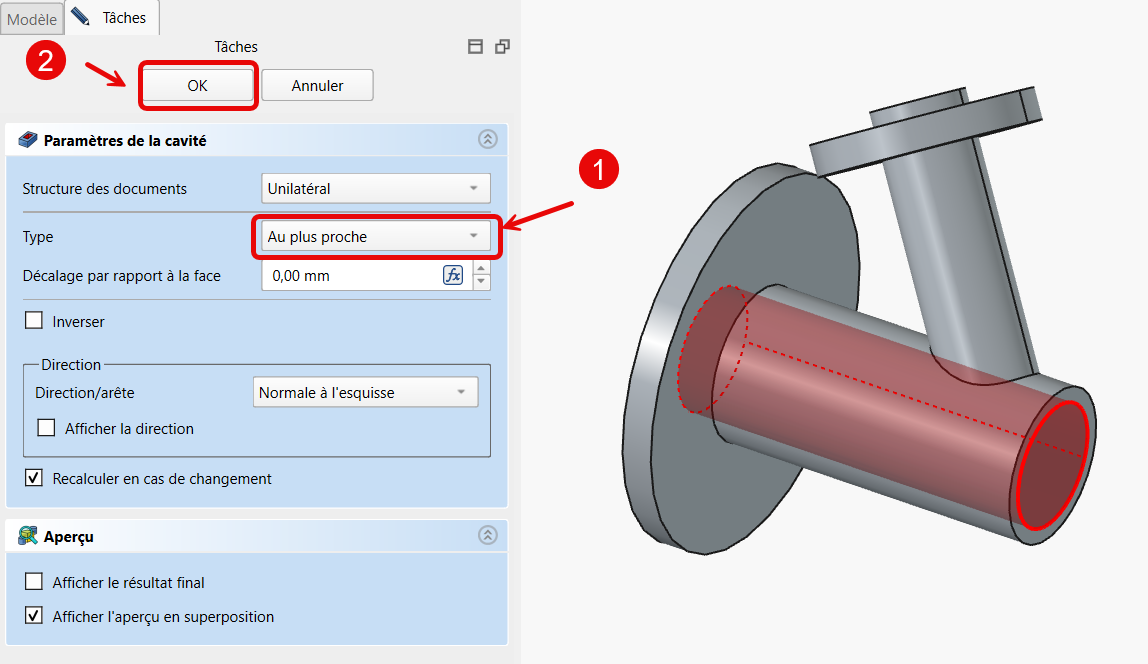Open the expression editor fx icon

click(x=453, y=276)
